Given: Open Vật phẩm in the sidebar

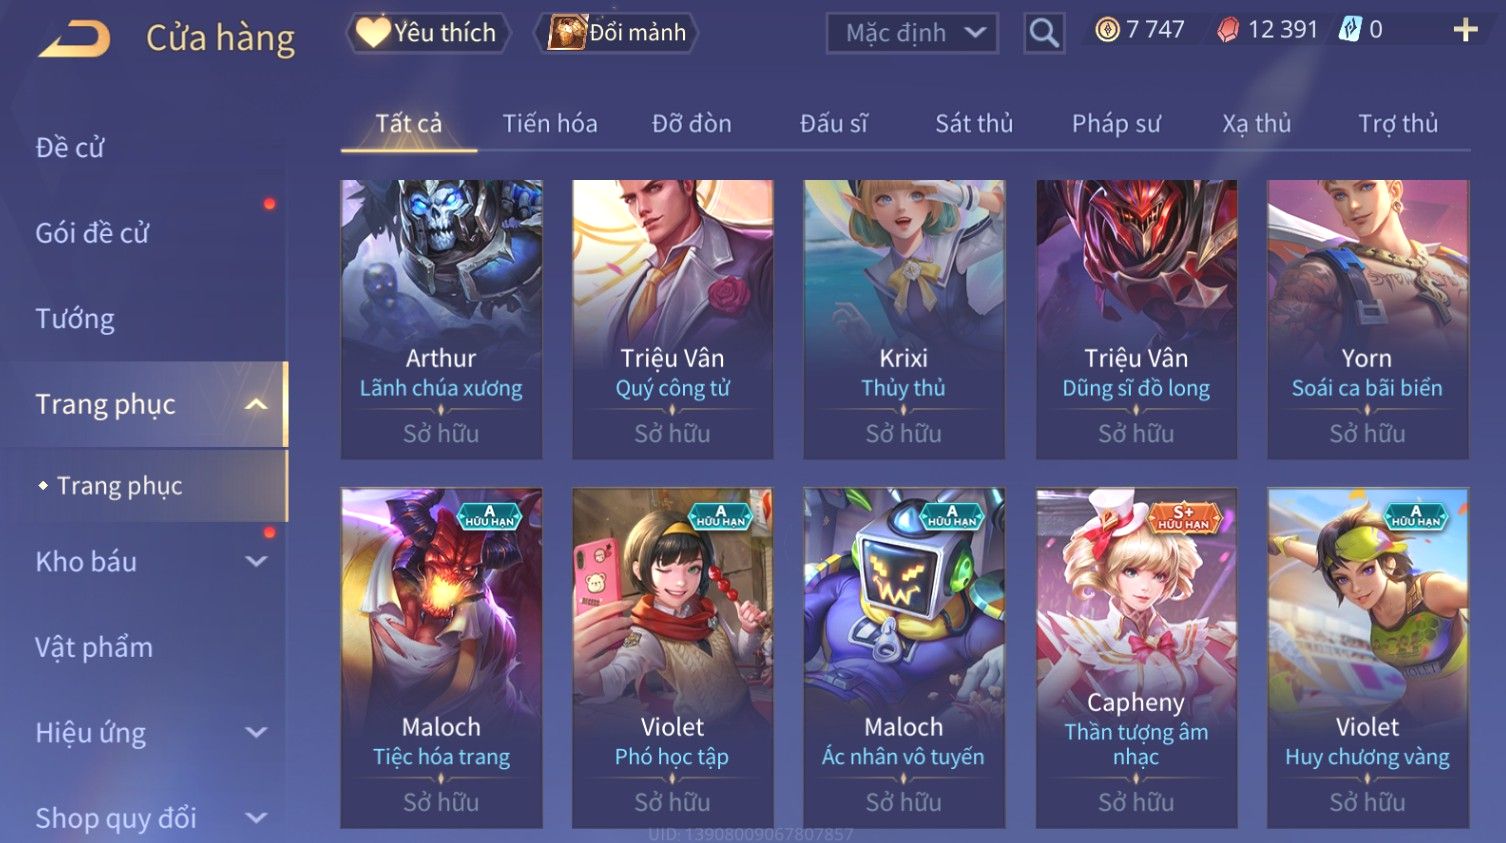Looking at the screenshot, I should tap(94, 647).
